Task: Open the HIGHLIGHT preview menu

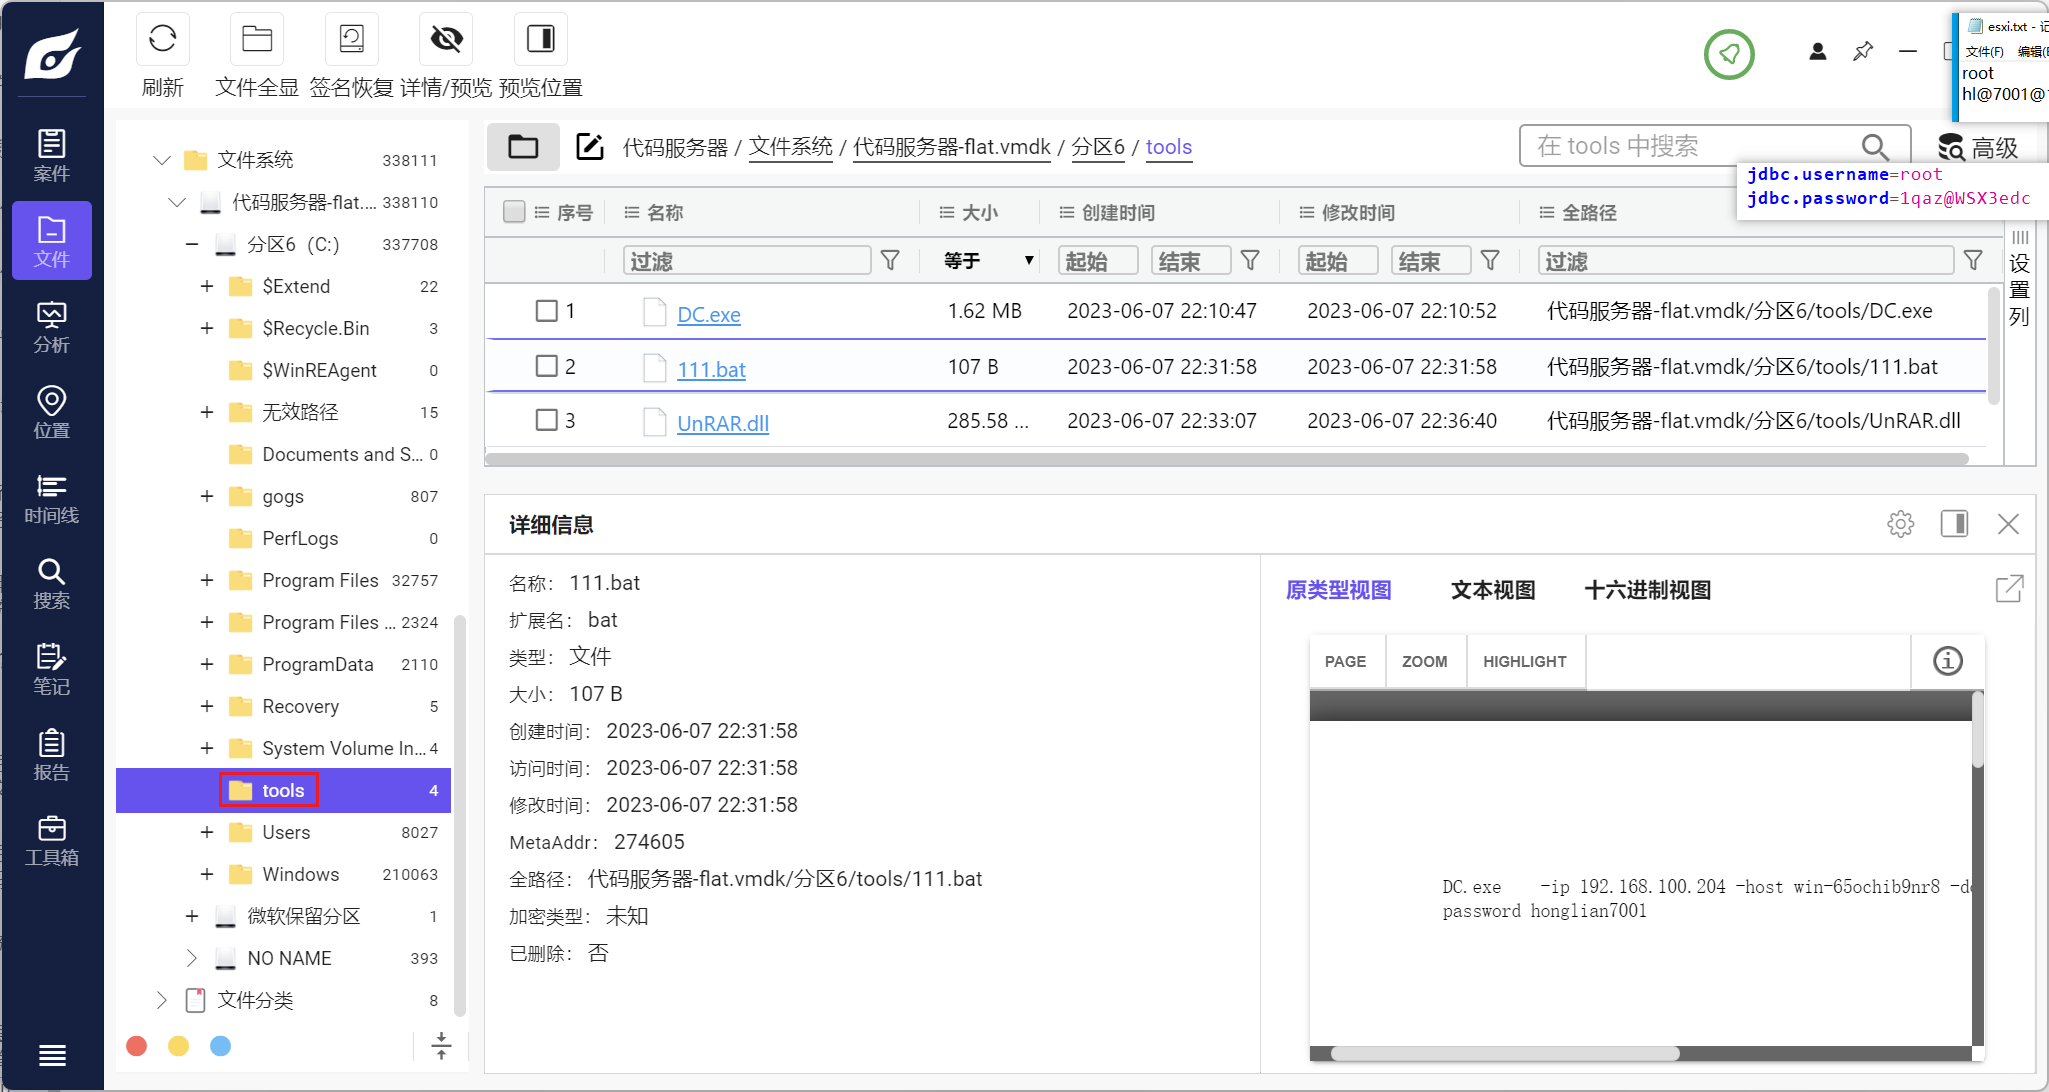Action: click(1525, 662)
